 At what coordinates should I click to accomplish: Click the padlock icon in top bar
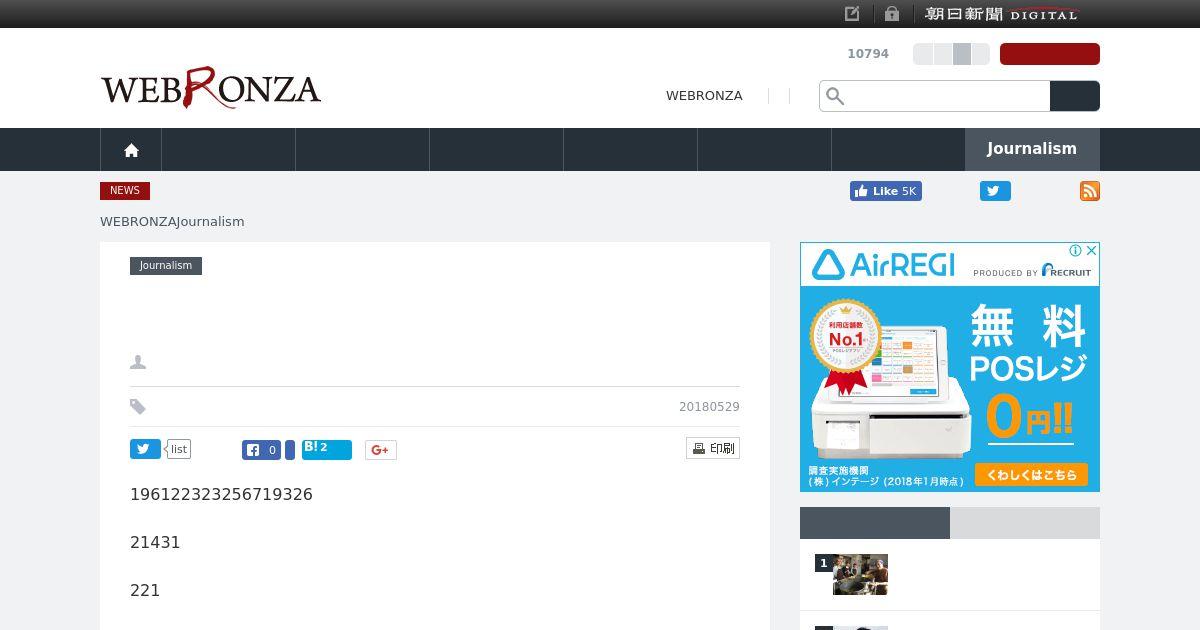point(892,14)
